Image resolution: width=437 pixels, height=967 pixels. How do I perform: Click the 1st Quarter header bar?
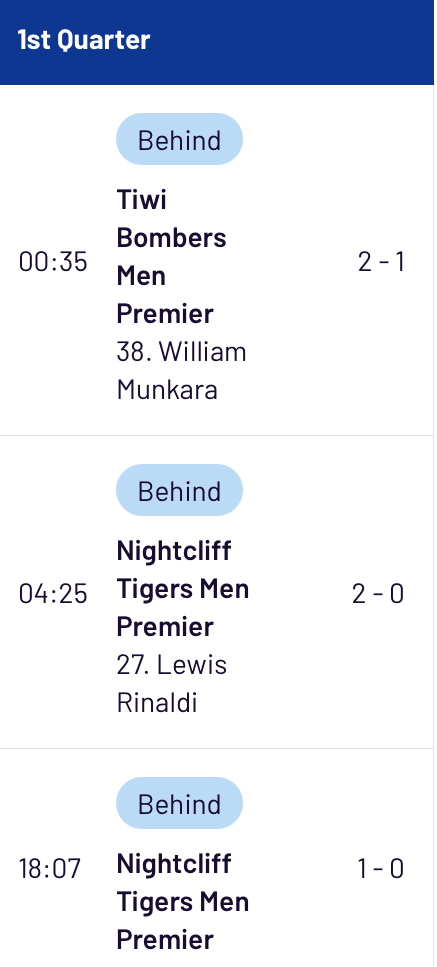click(217, 42)
